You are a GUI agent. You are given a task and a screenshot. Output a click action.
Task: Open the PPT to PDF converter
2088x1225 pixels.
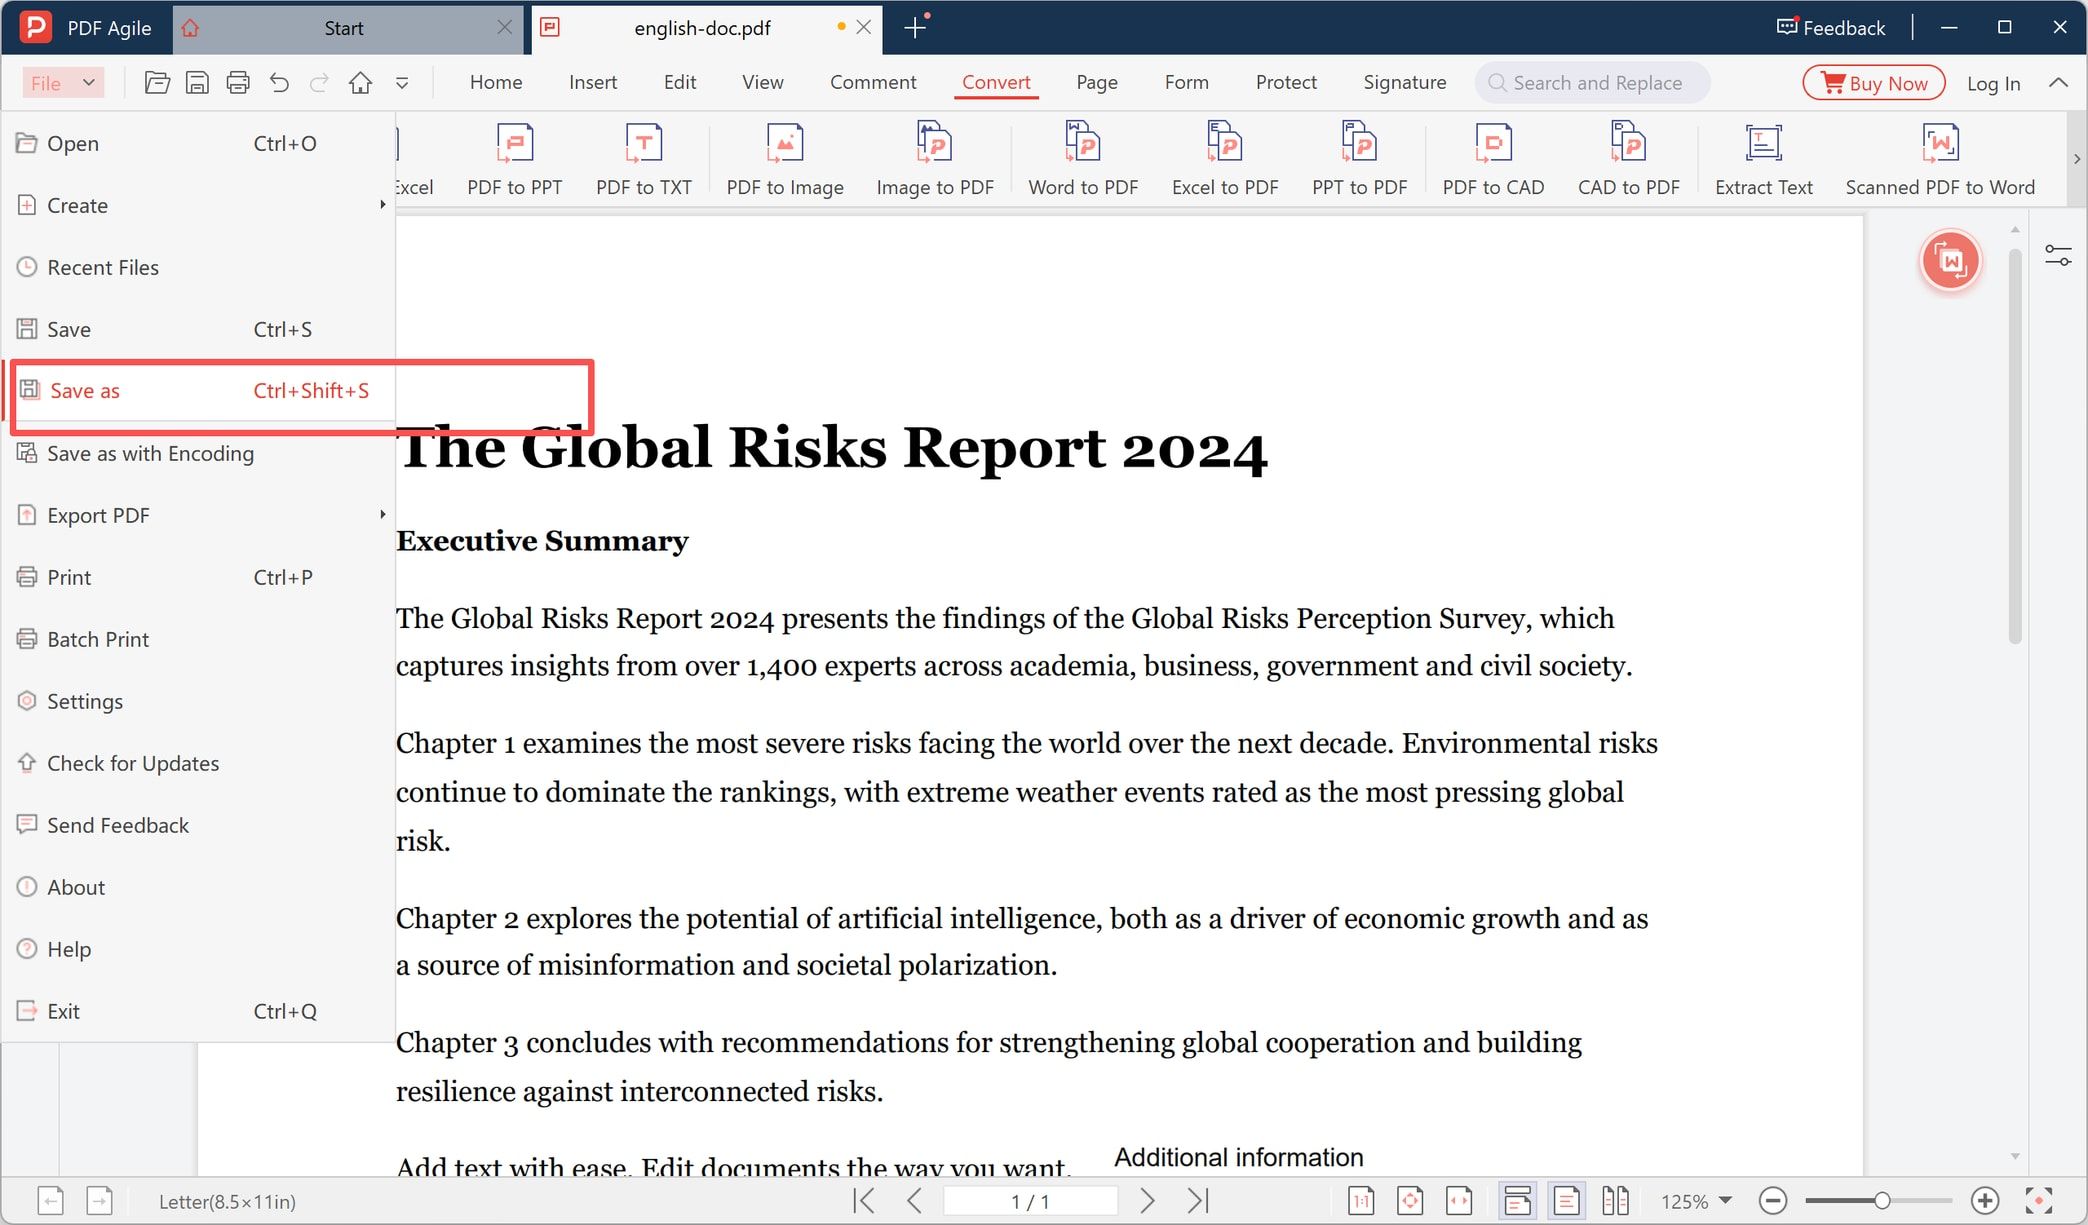[x=1359, y=159]
